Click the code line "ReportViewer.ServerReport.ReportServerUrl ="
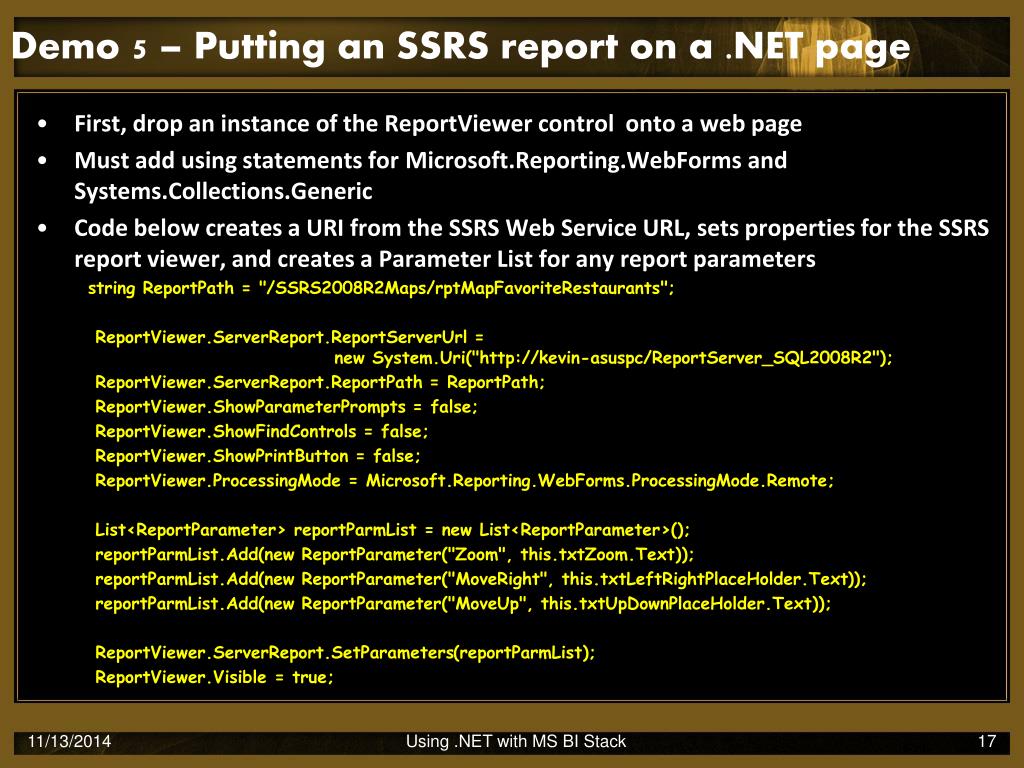1024x768 pixels. click(289, 337)
